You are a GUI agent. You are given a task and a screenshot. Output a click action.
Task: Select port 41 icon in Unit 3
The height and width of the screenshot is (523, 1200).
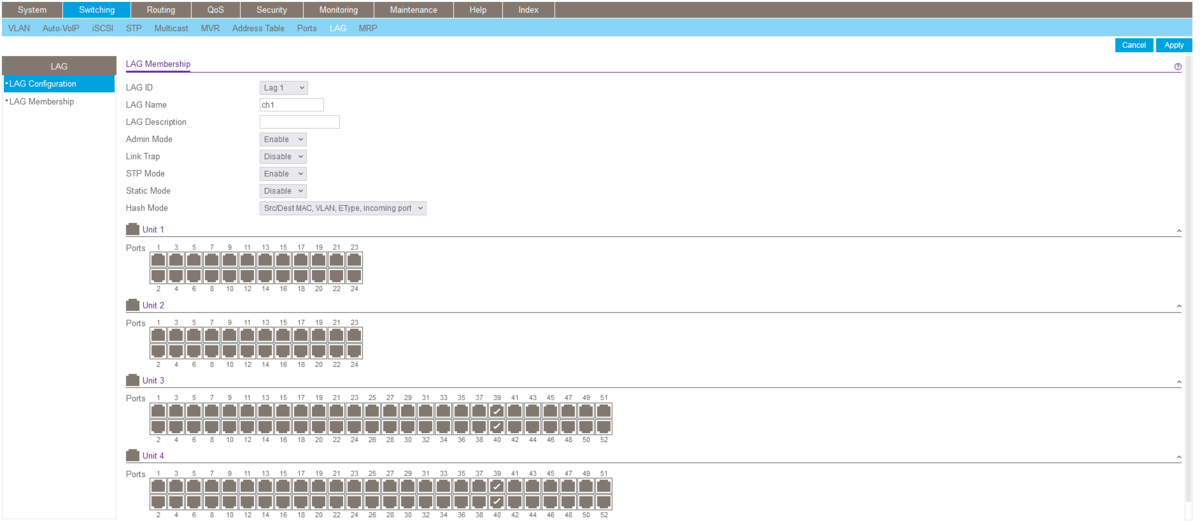[x=514, y=411]
